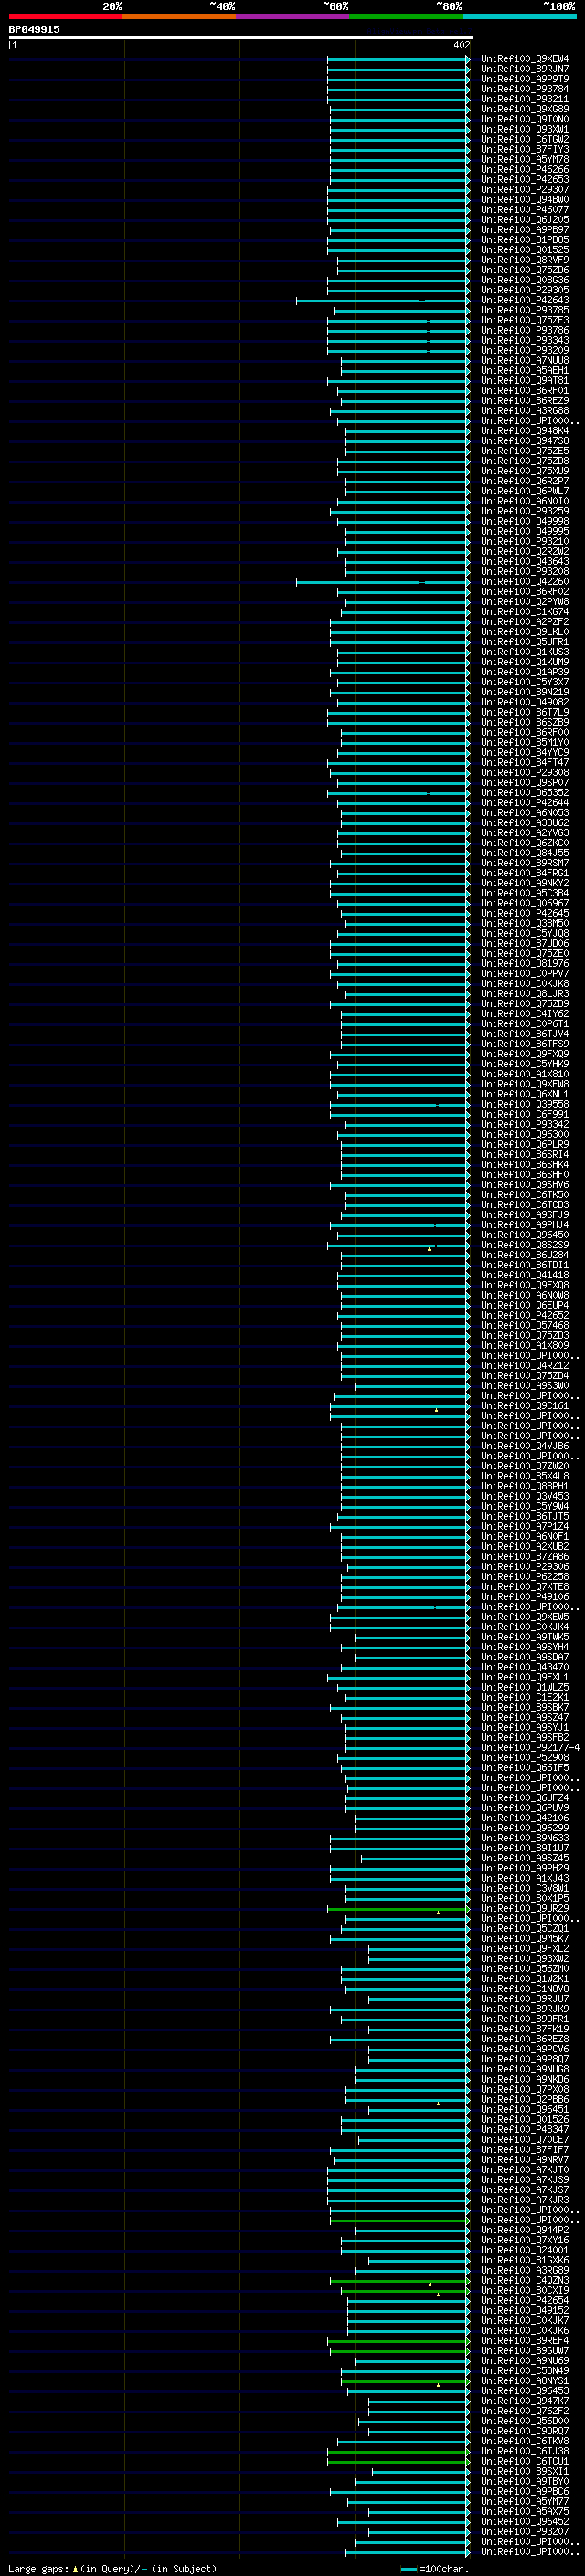Select hit label UniRef100_A2XUB2
This screenshot has height=2576, width=585.
(x=525, y=1547)
